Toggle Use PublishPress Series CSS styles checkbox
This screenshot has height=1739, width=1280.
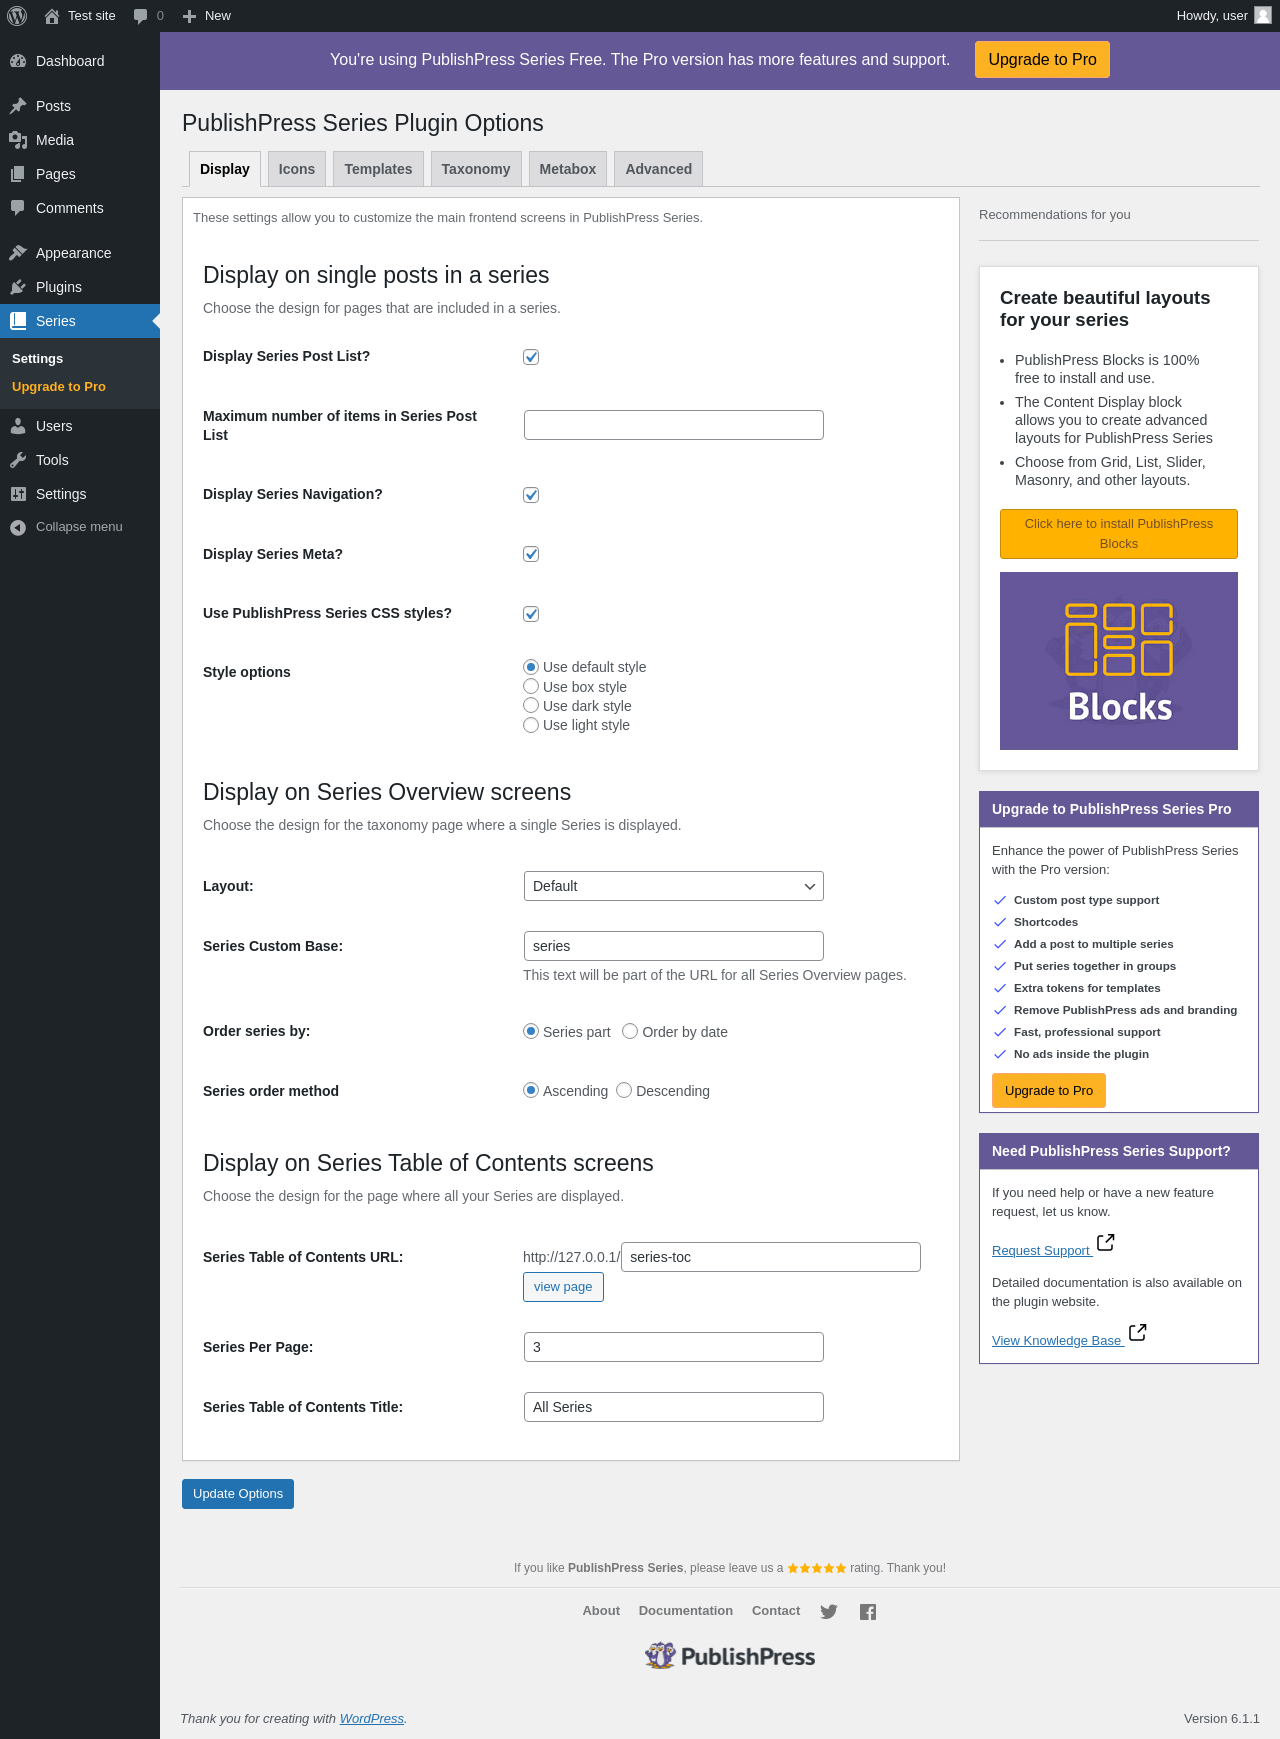(x=531, y=614)
